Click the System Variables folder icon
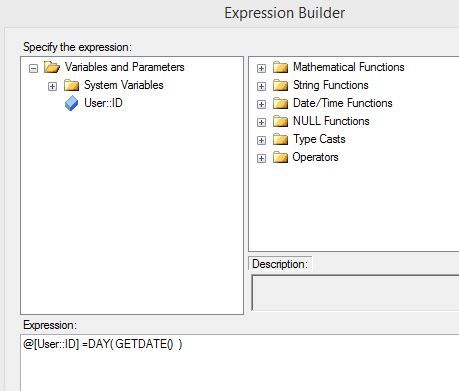 71,85
